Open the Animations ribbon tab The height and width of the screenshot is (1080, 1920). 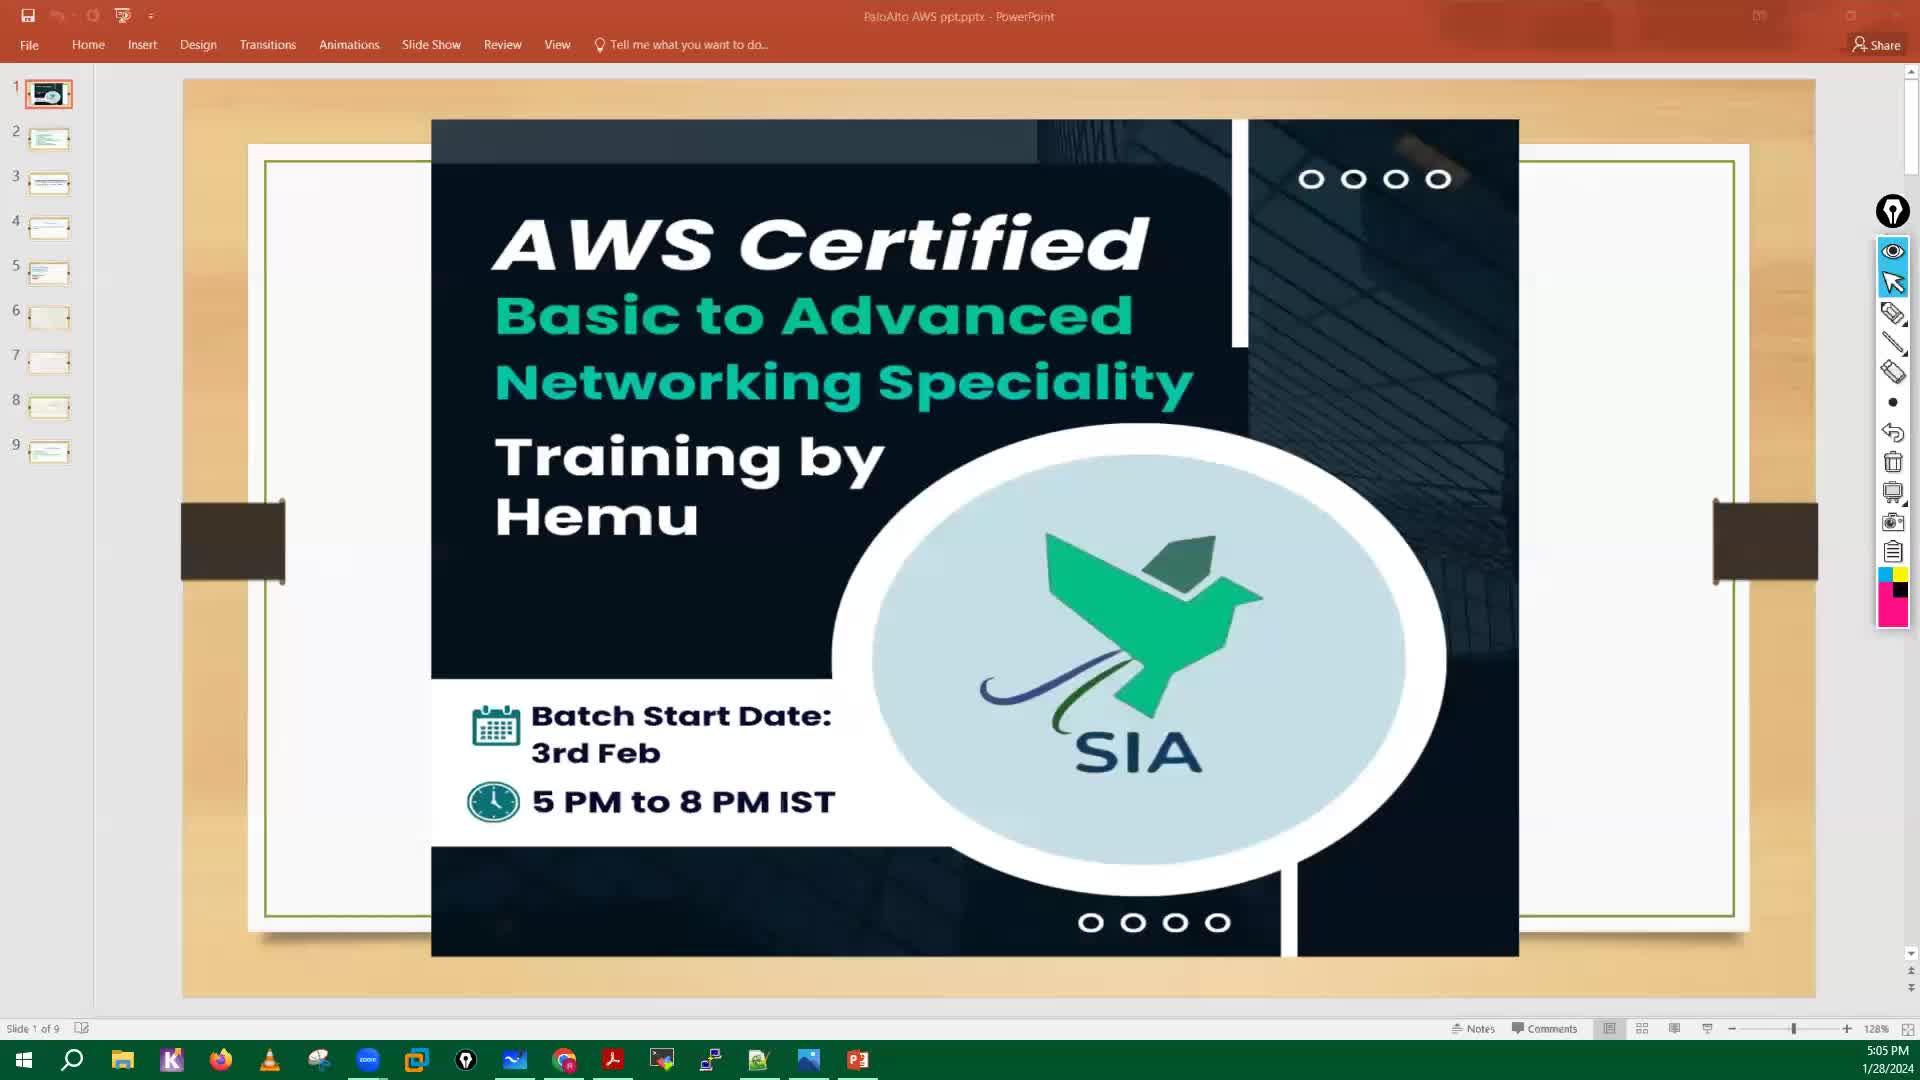(x=349, y=45)
